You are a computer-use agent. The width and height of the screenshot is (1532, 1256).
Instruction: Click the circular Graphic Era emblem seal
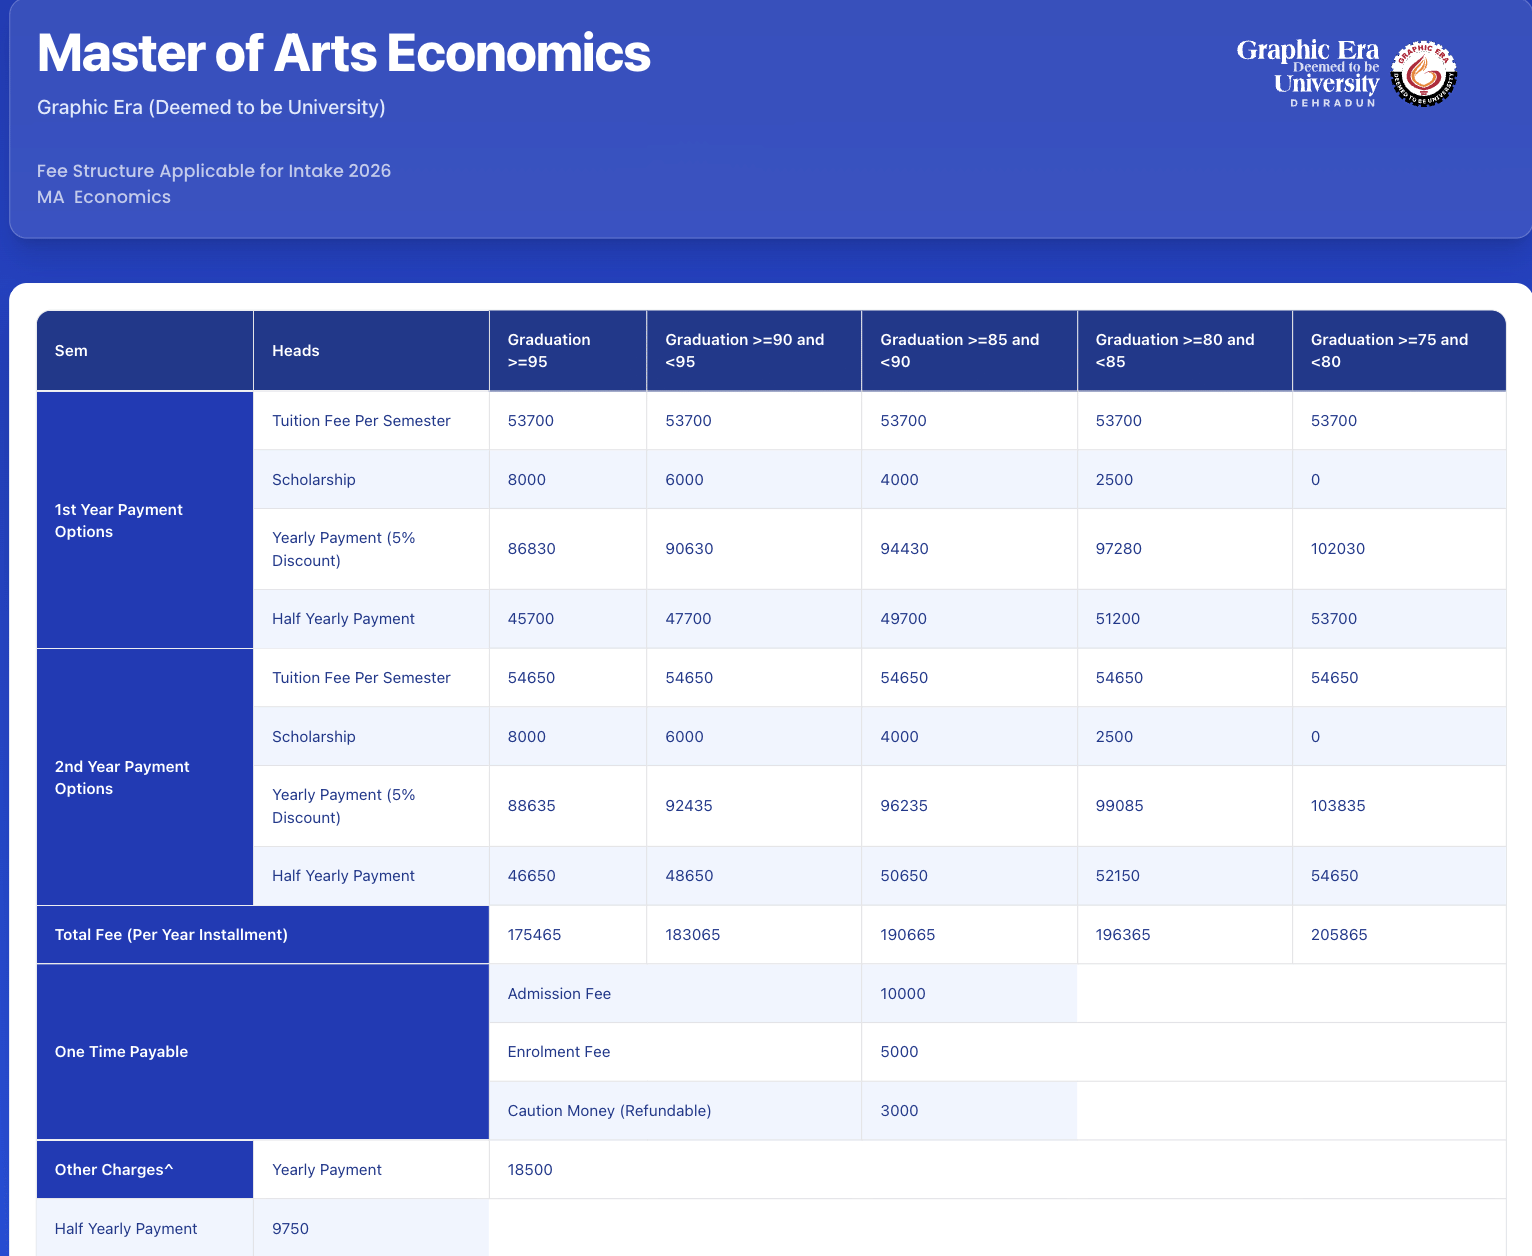pyautogui.click(x=1425, y=74)
